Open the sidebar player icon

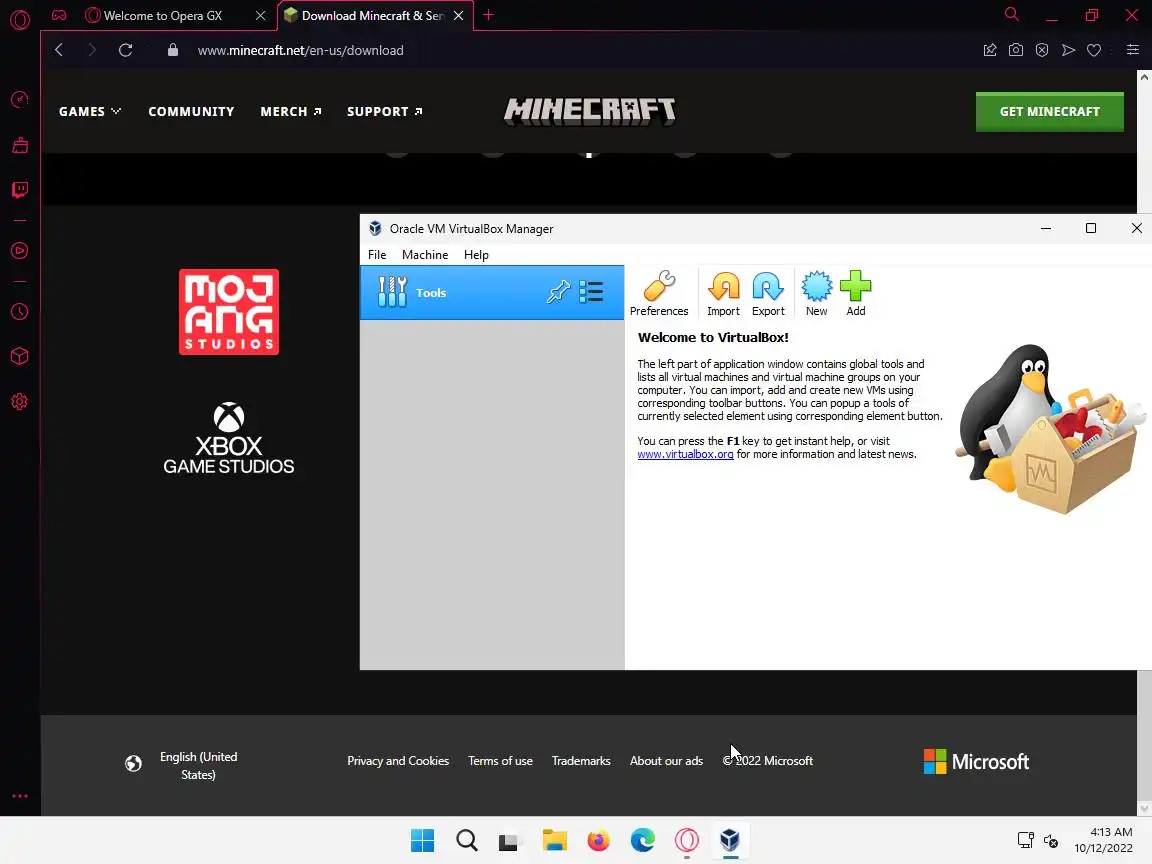click(x=20, y=251)
